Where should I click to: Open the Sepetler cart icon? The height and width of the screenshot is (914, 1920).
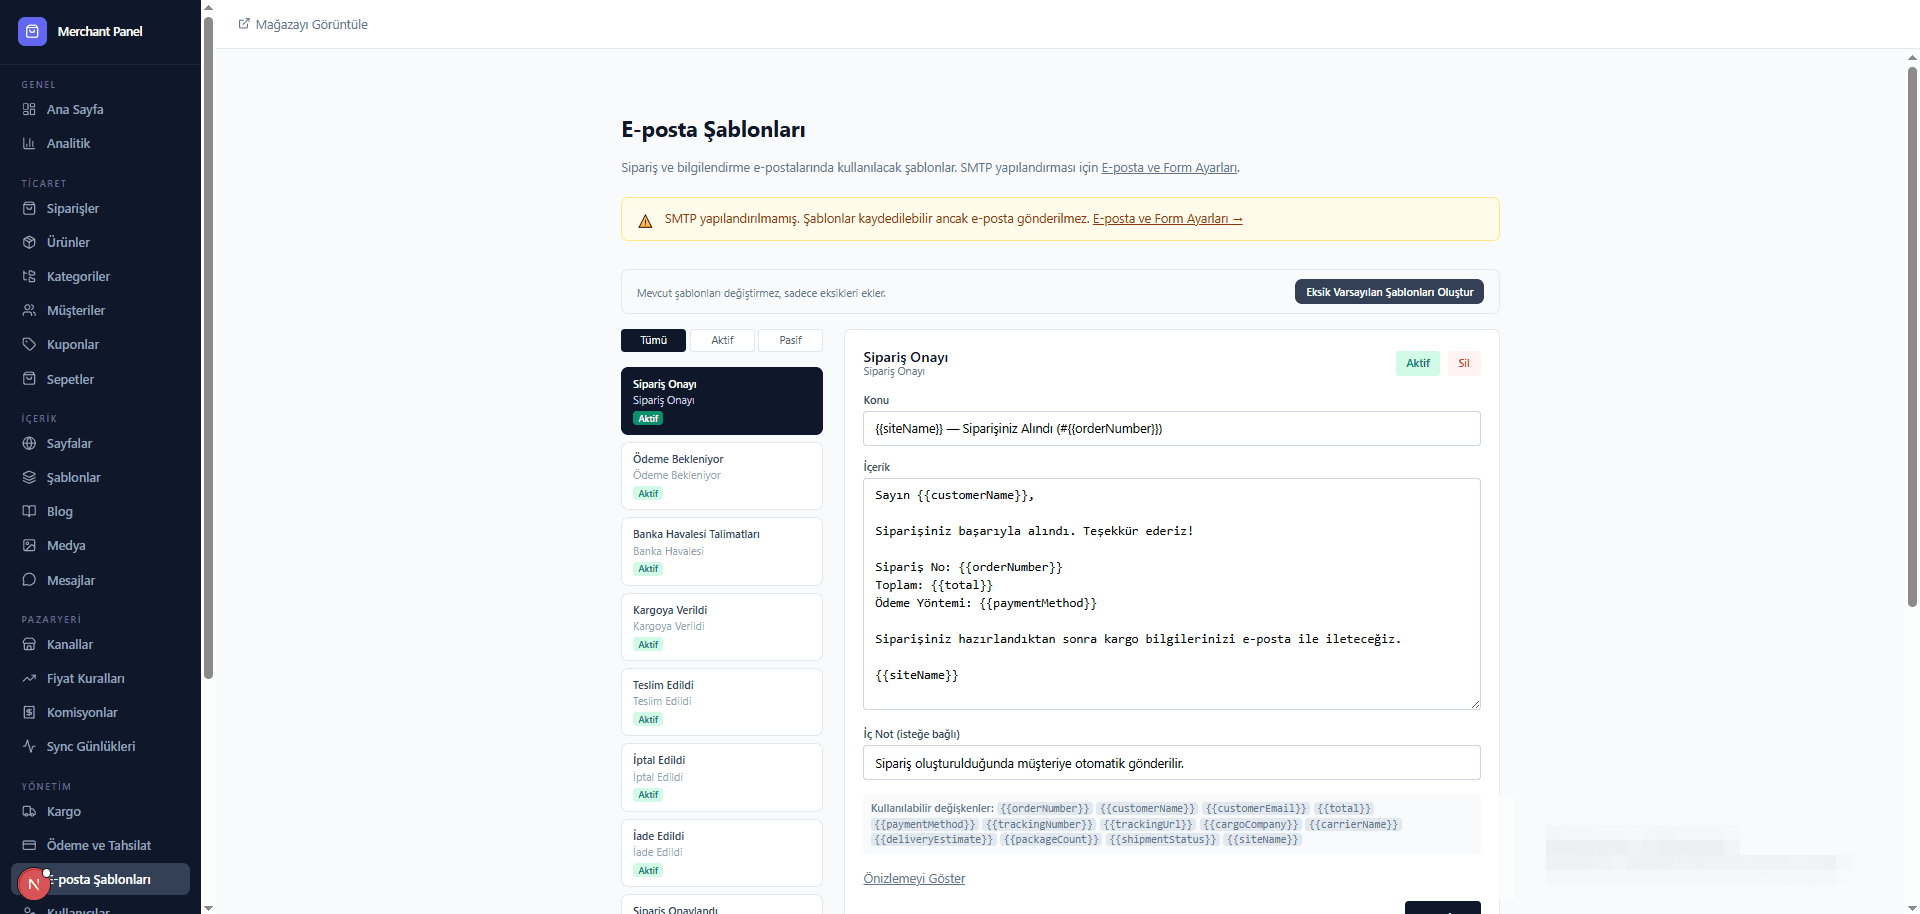29,380
